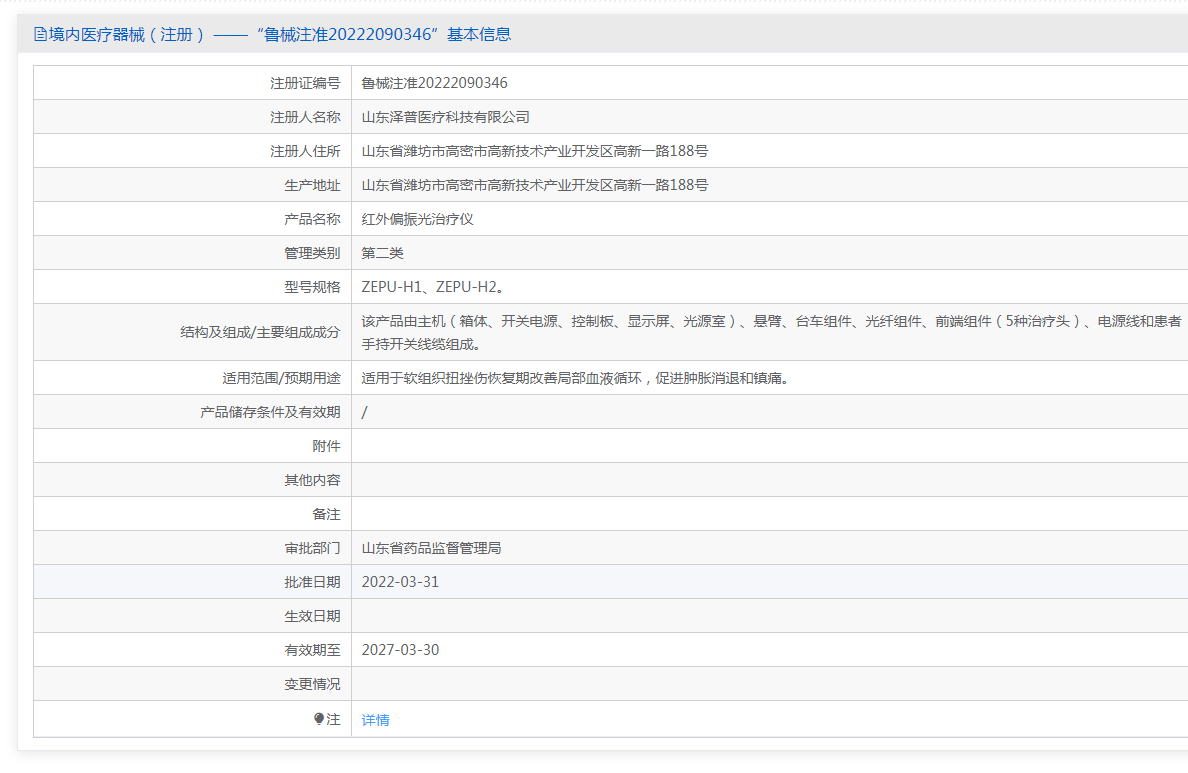Click the header title 境内医疗器械（注册）基本信息
1188x773 pixels.
point(280,34)
